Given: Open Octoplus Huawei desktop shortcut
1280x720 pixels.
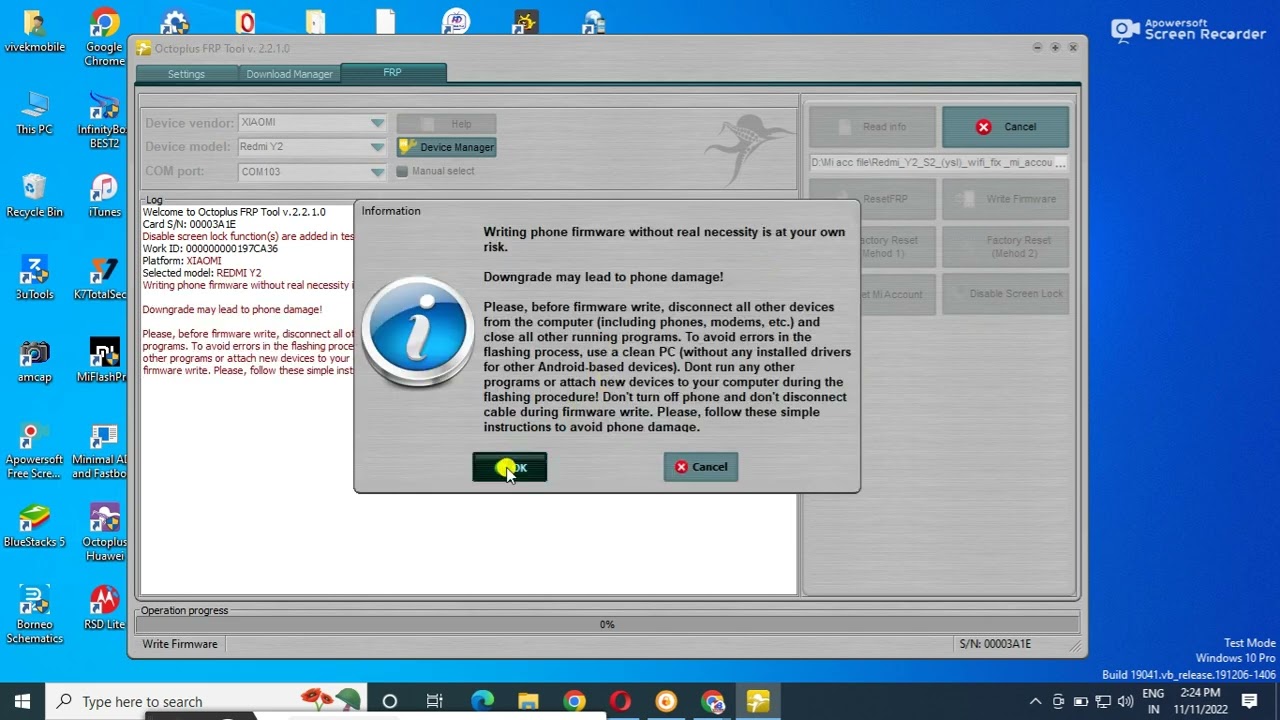Looking at the screenshot, I should pyautogui.click(x=104, y=534).
